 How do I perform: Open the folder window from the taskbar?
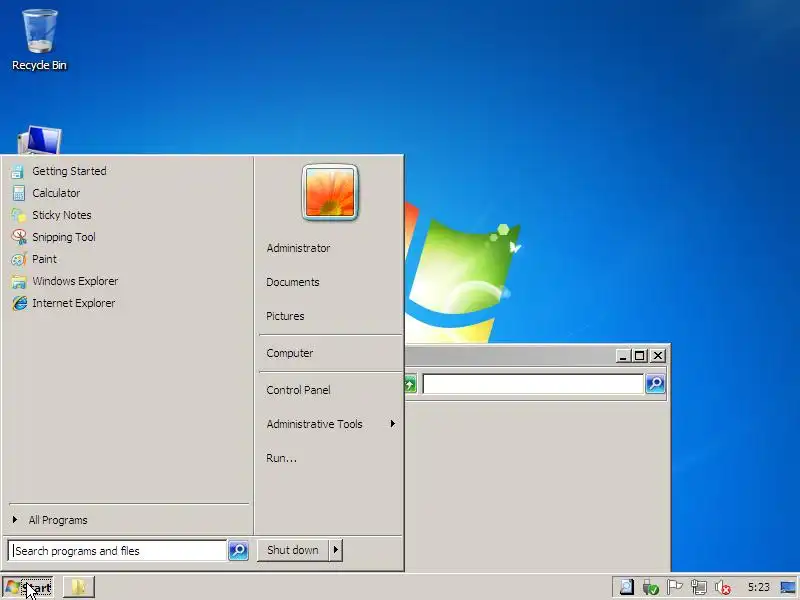pos(79,587)
